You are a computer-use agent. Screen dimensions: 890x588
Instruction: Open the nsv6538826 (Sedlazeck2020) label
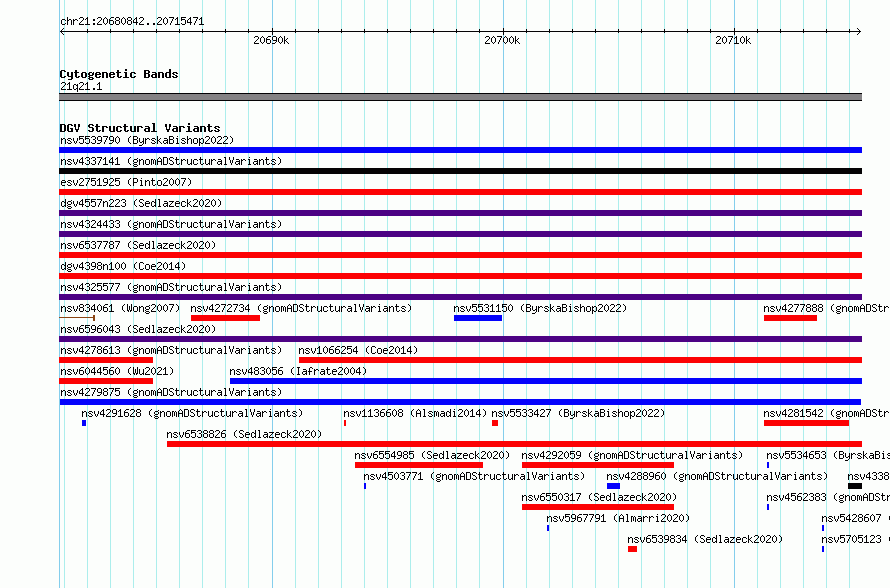(244, 434)
